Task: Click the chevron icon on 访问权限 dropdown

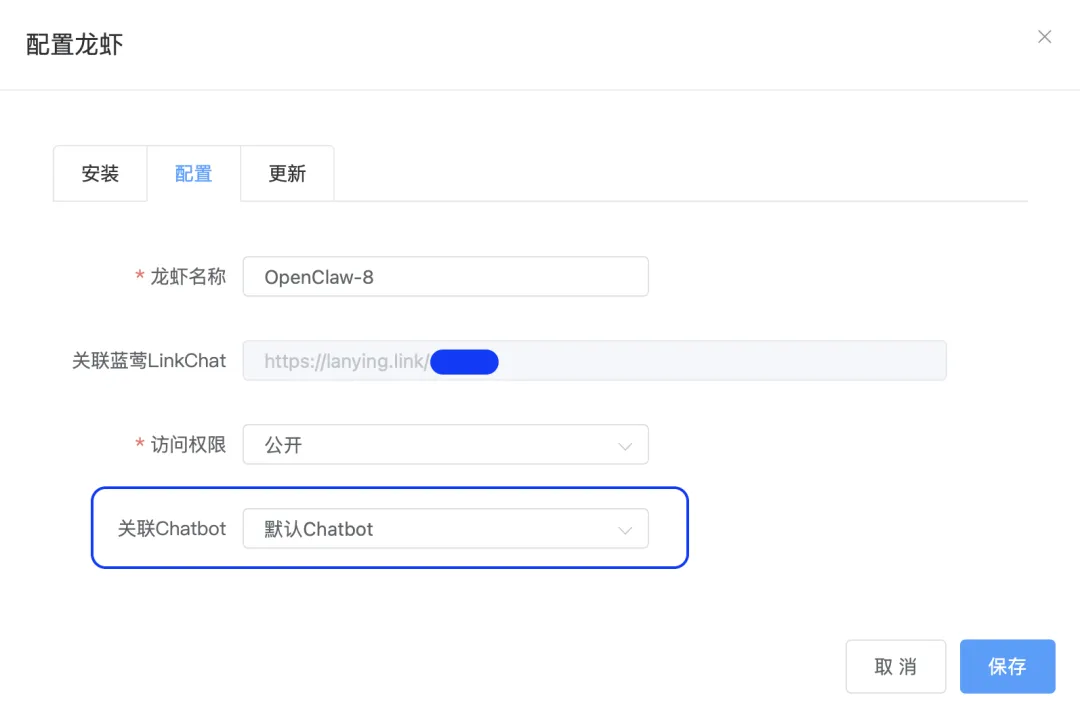Action: pos(626,444)
